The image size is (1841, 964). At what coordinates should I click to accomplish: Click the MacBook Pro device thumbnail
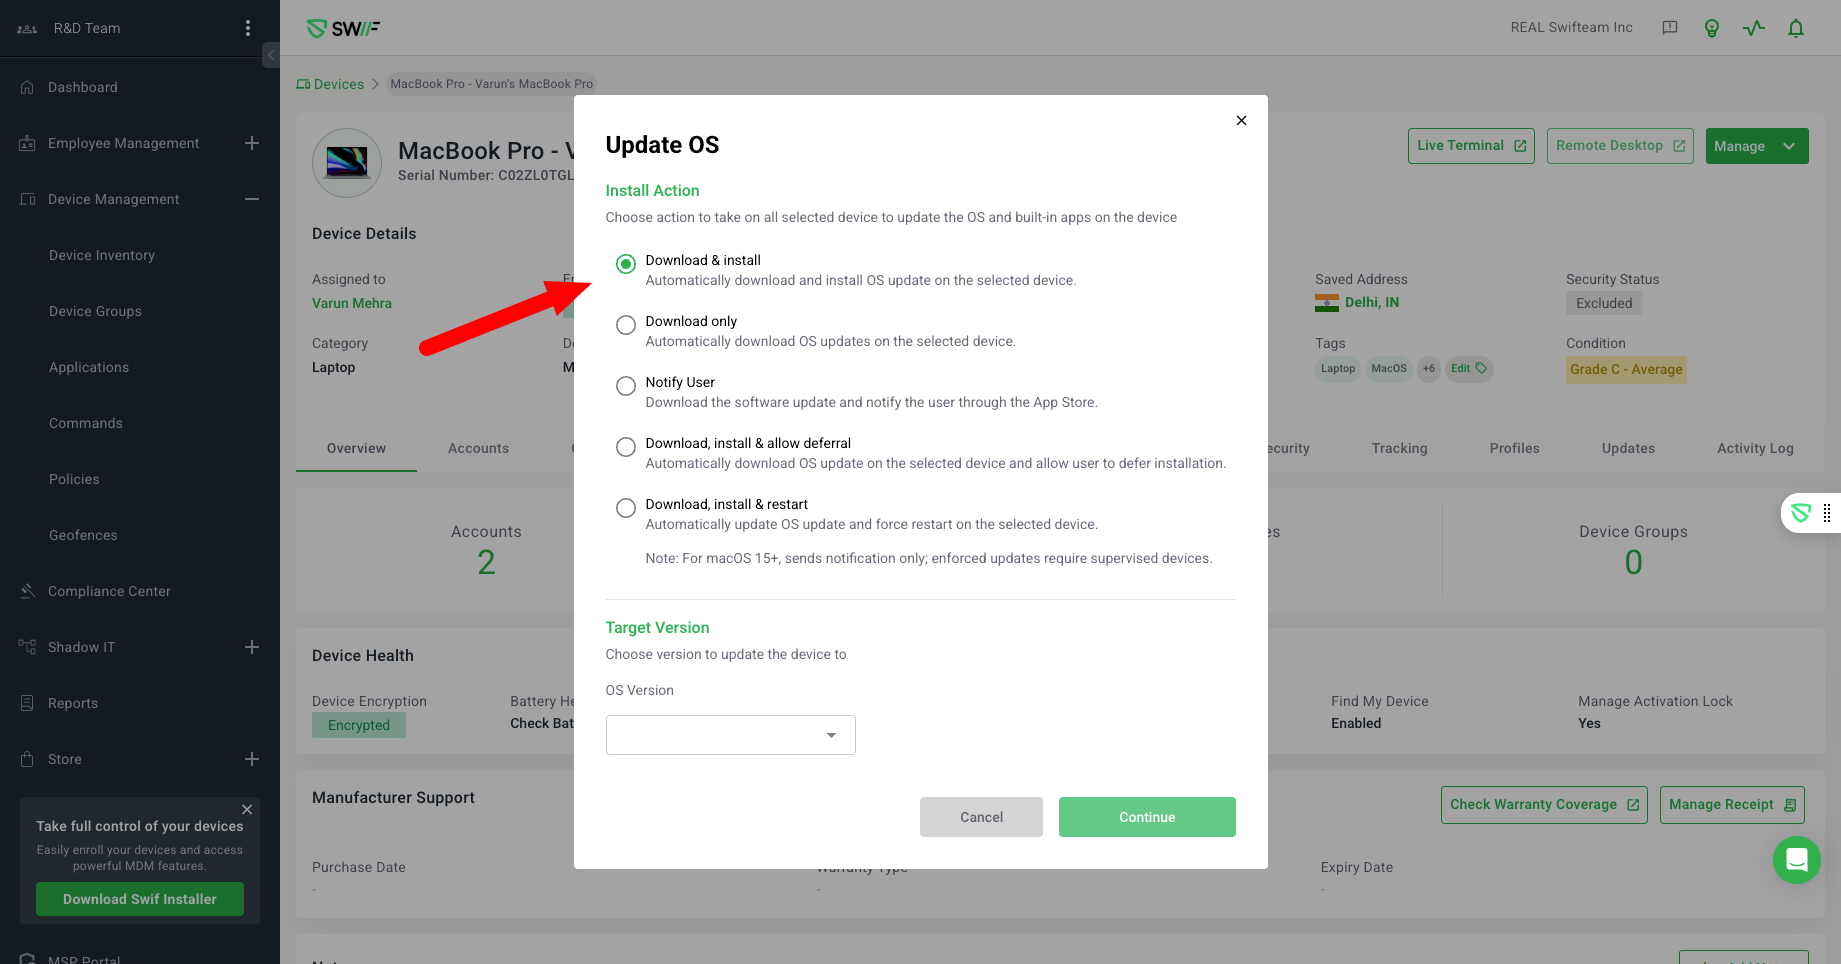point(347,162)
